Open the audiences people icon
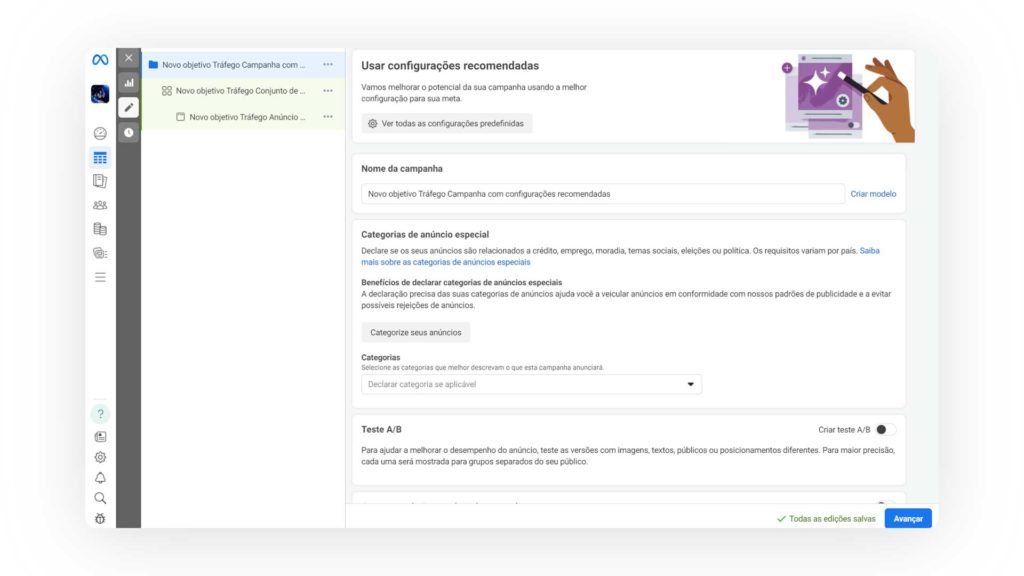Viewport: 1024px width, 576px height. point(100,205)
